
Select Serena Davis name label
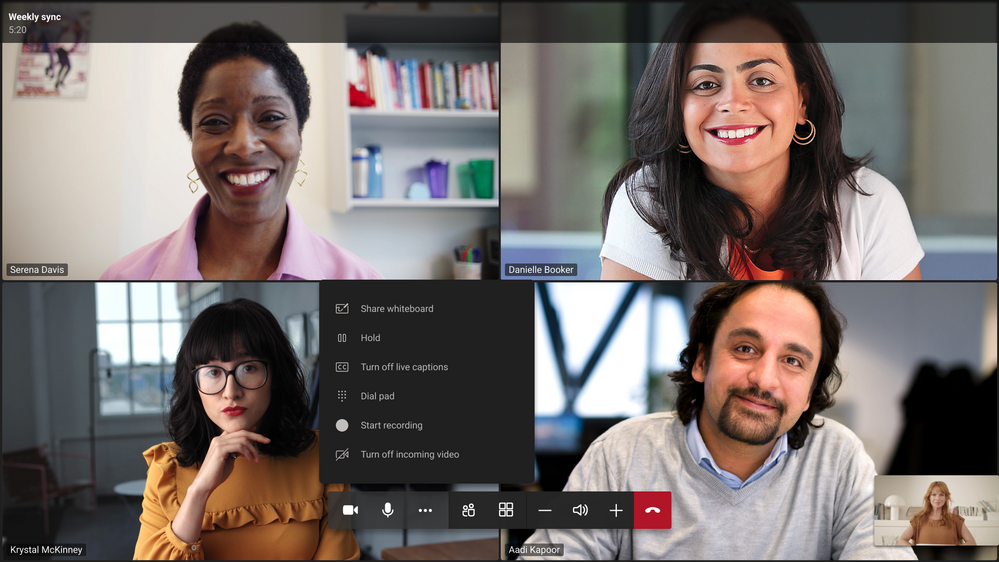pos(37,270)
